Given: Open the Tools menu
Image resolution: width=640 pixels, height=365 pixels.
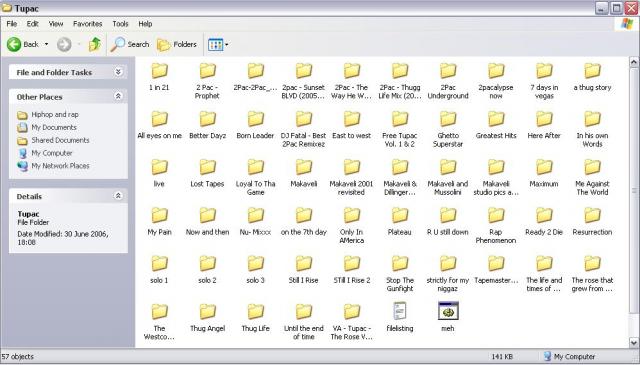Looking at the screenshot, I should coord(120,24).
